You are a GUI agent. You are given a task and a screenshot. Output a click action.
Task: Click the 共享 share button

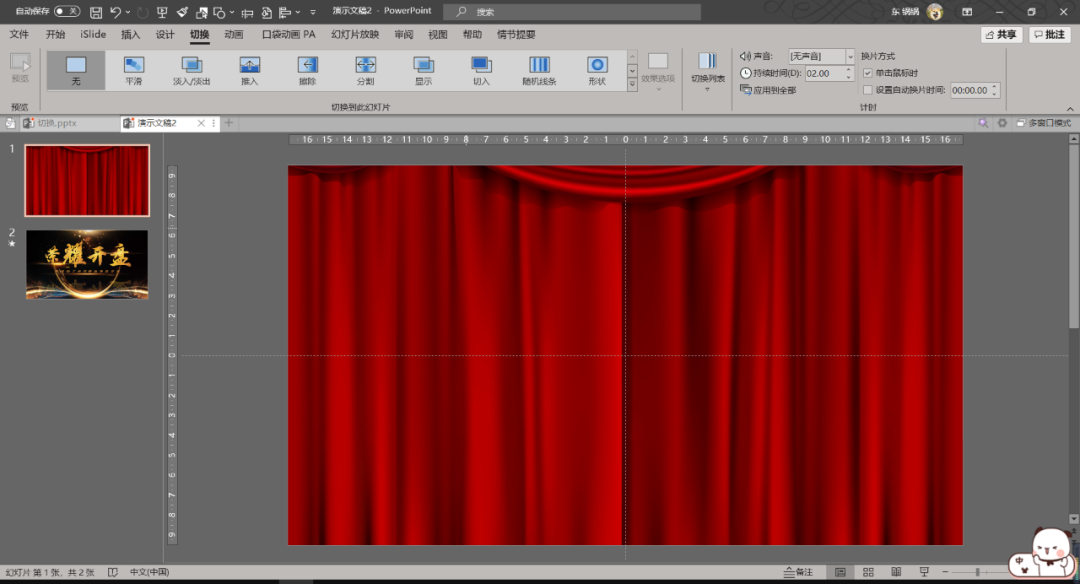(x=1001, y=34)
